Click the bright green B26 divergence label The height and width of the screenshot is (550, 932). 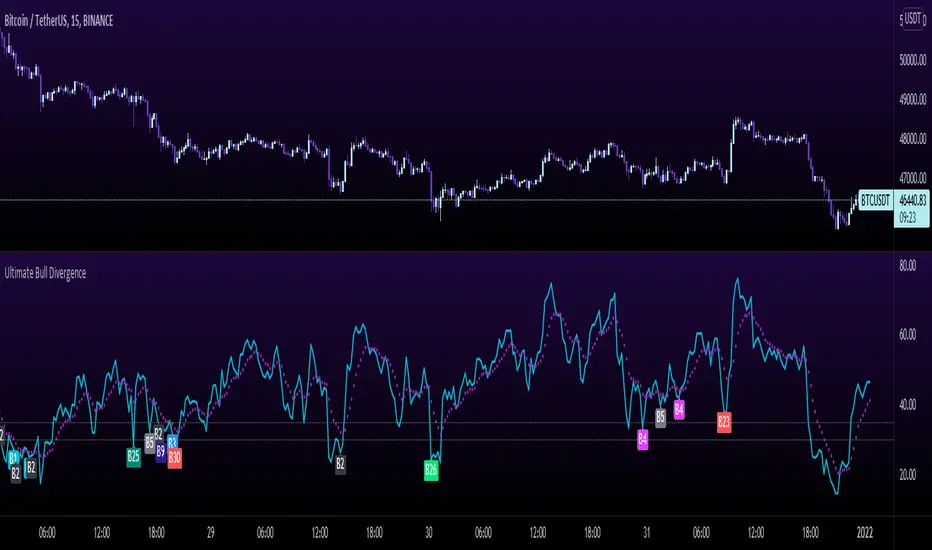click(x=431, y=470)
